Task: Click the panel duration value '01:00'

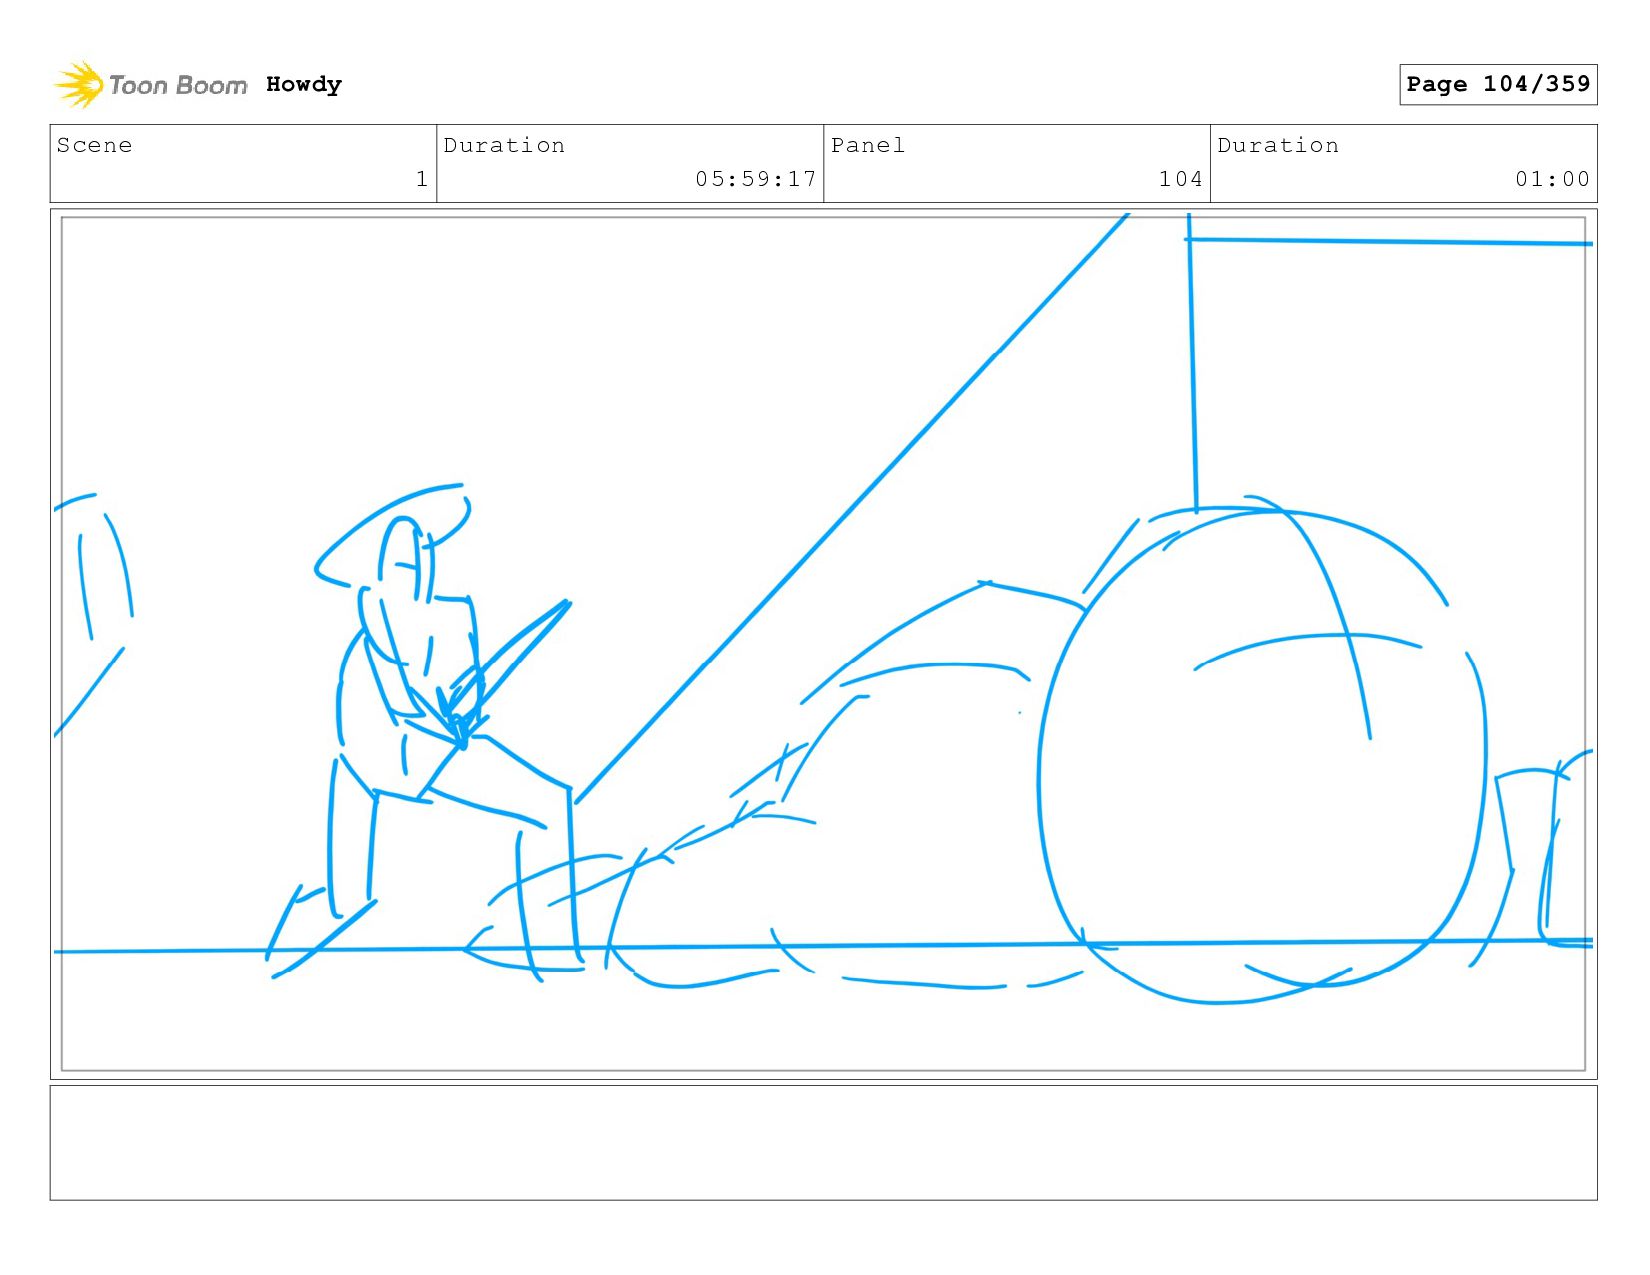Action: pos(1552,179)
